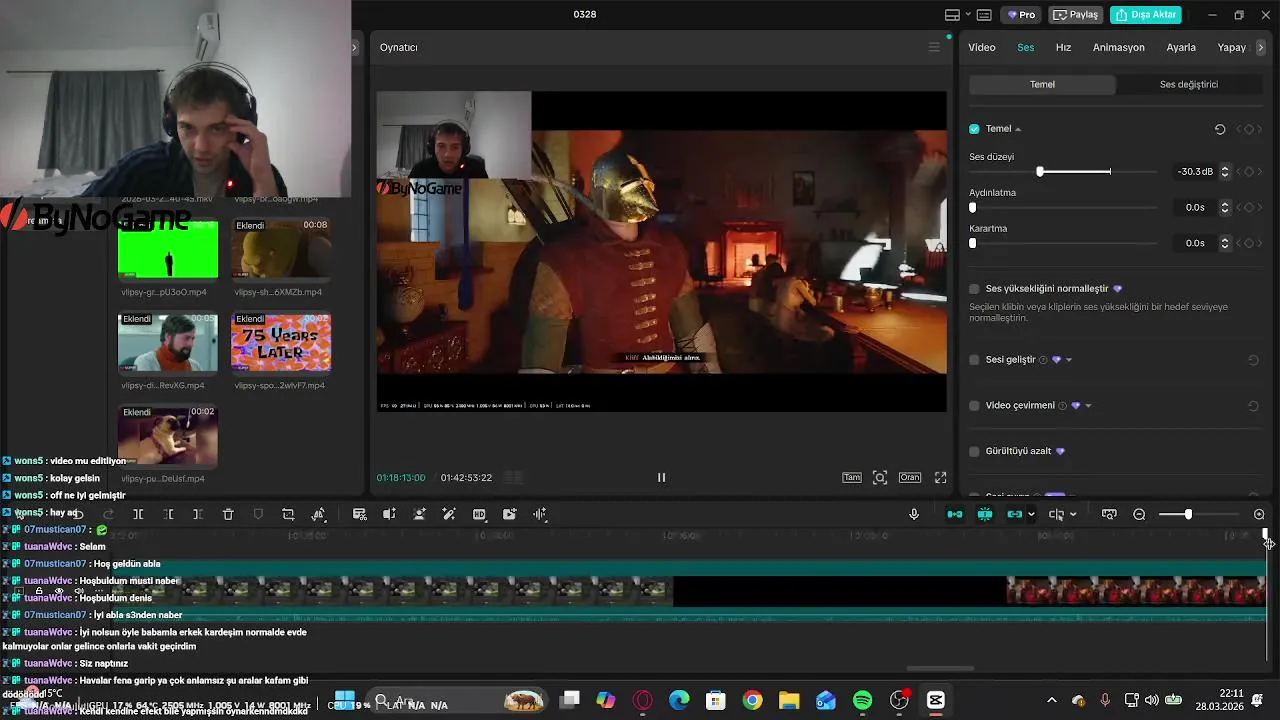Viewport: 1280px width, 720px height.
Task: Open CapCut icon in the taskbar
Action: click(936, 700)
